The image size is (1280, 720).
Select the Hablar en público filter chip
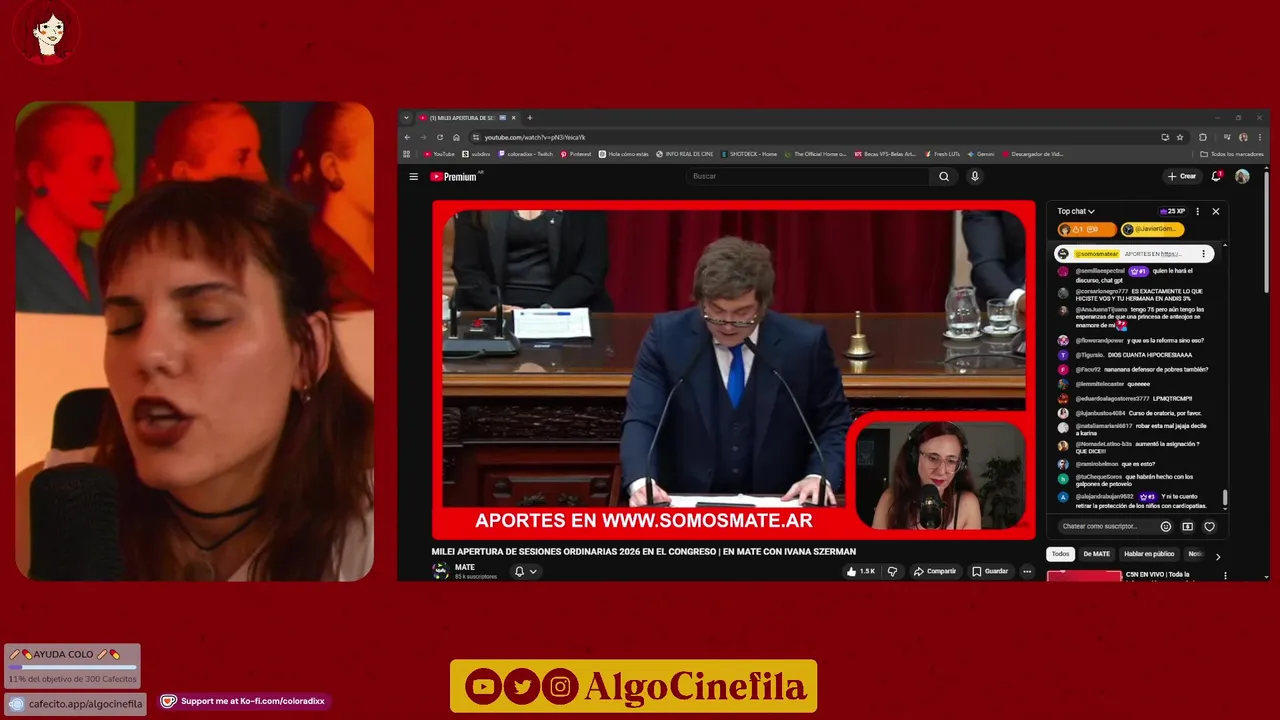click(1149, 554)
